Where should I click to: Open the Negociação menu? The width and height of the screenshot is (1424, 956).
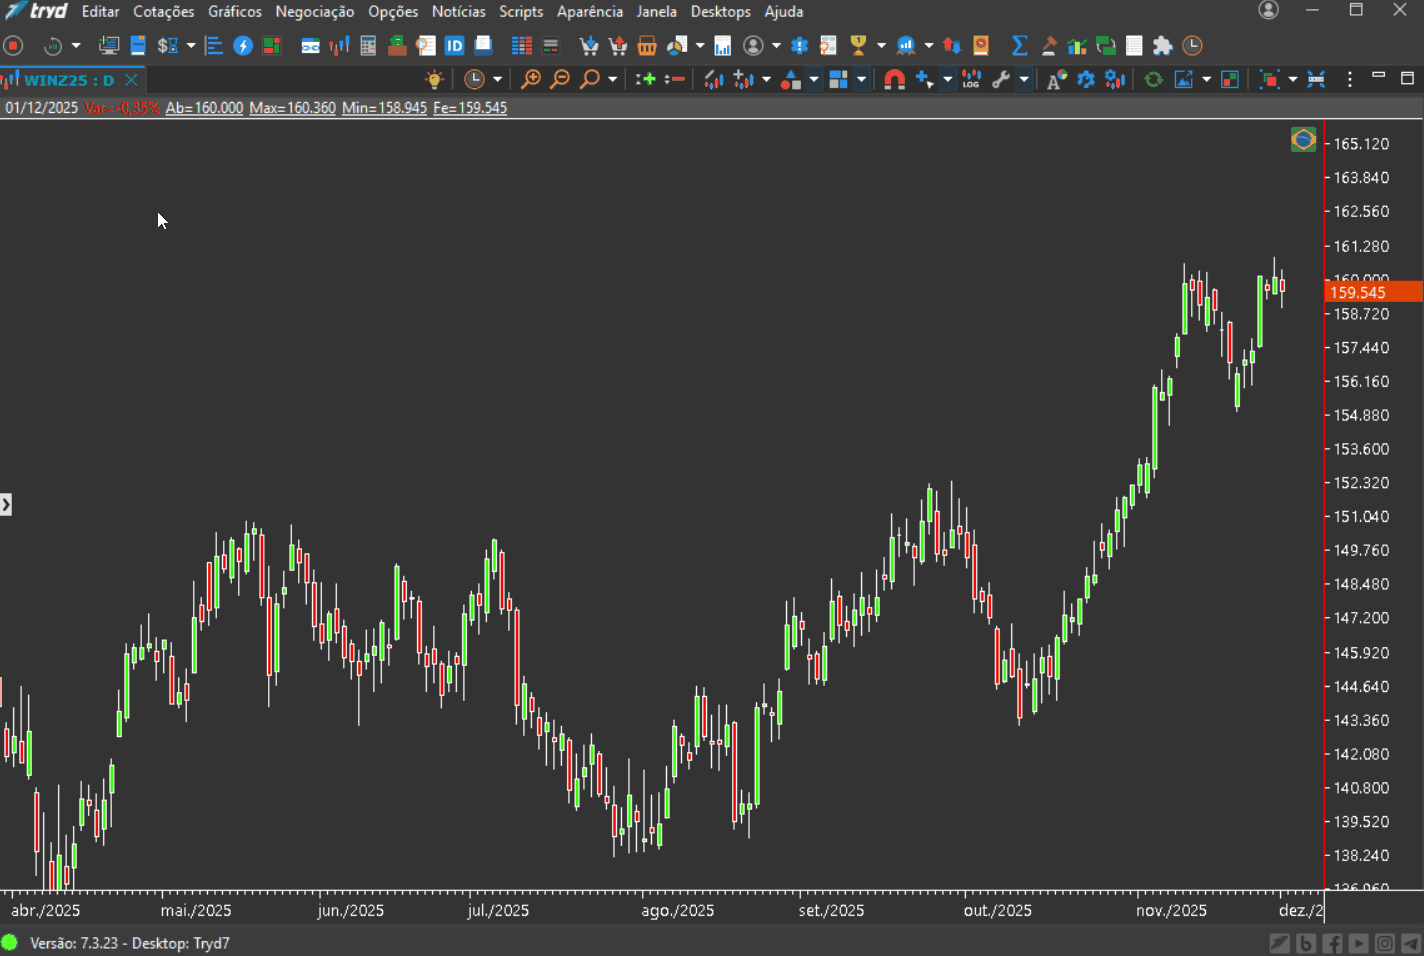point(315,12)
